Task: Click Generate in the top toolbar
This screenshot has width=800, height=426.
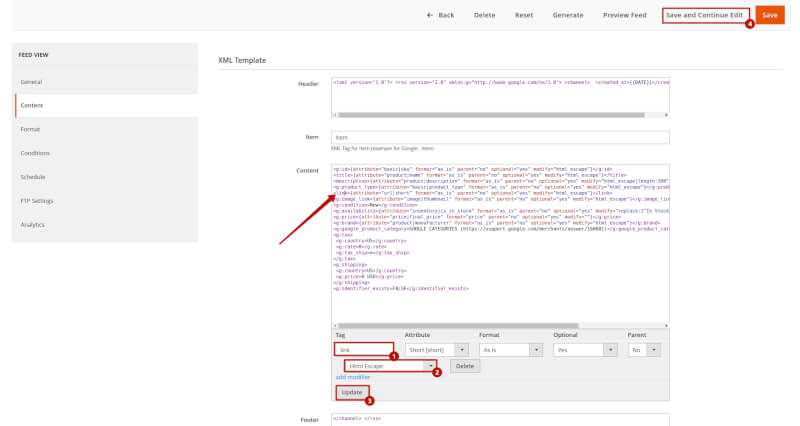Action: coord(568,15)
